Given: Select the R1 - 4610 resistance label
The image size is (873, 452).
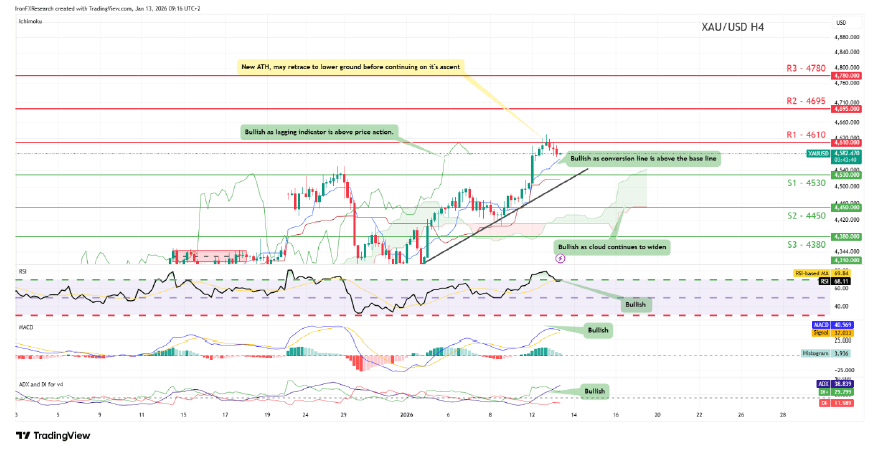Looking at the screenshot, I should (x=806, y=135).
